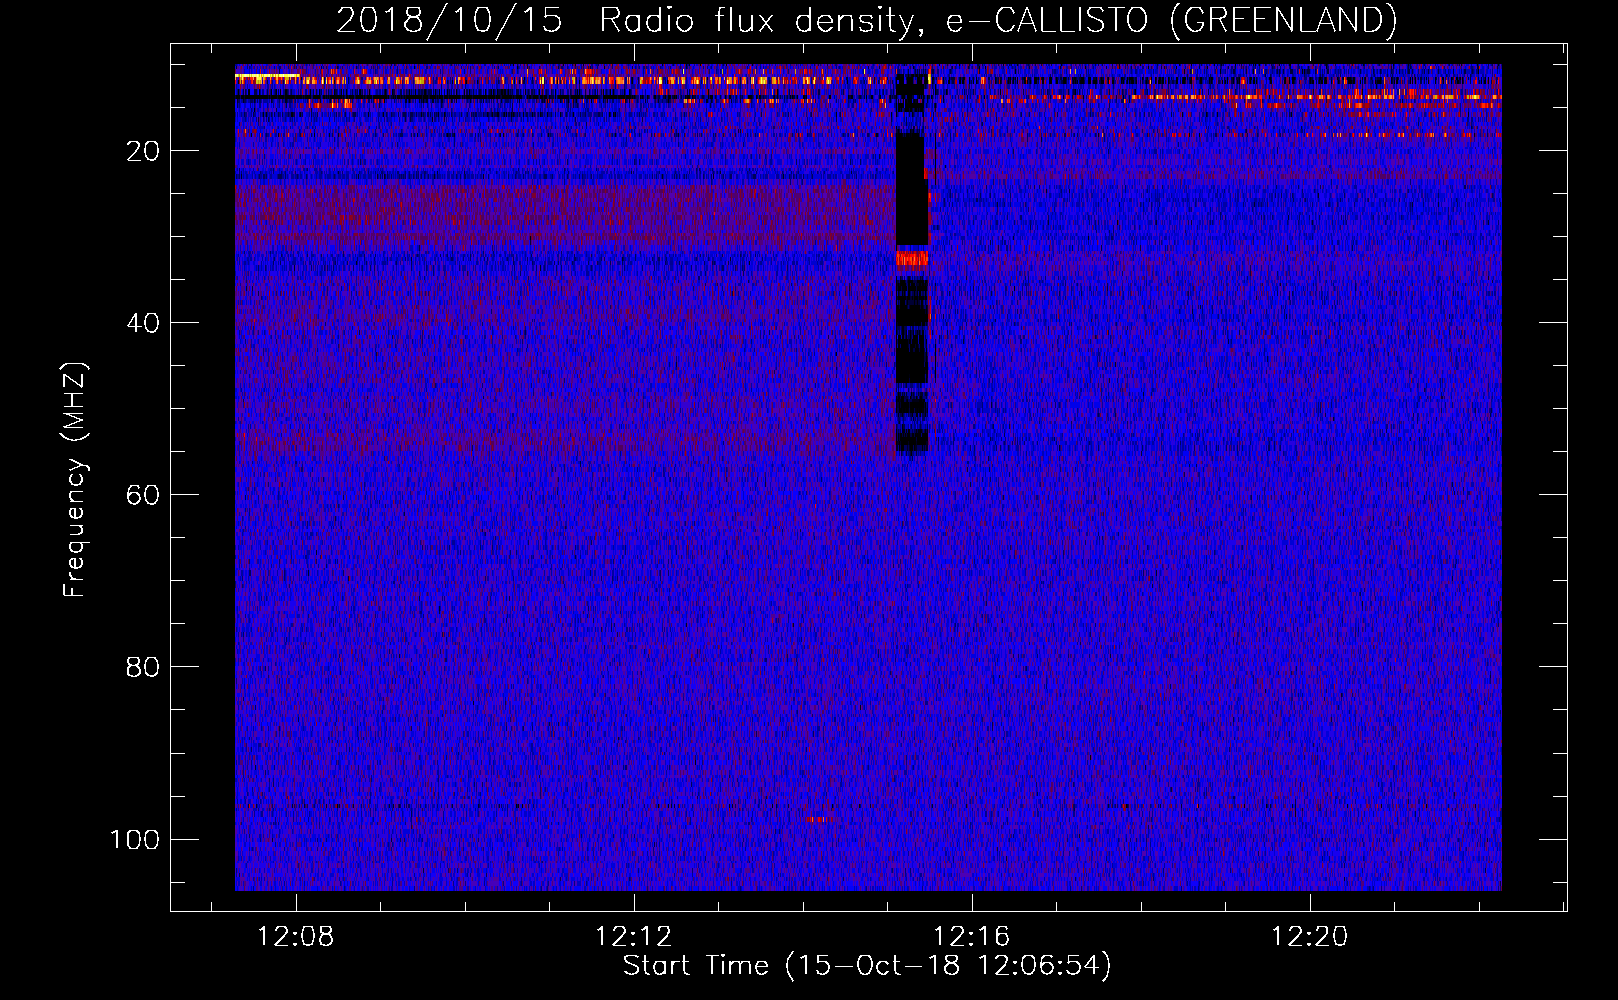Select the 60 frequency tick label
The width and height of the screenshot is (1618, 1000).
pos(143,495)
